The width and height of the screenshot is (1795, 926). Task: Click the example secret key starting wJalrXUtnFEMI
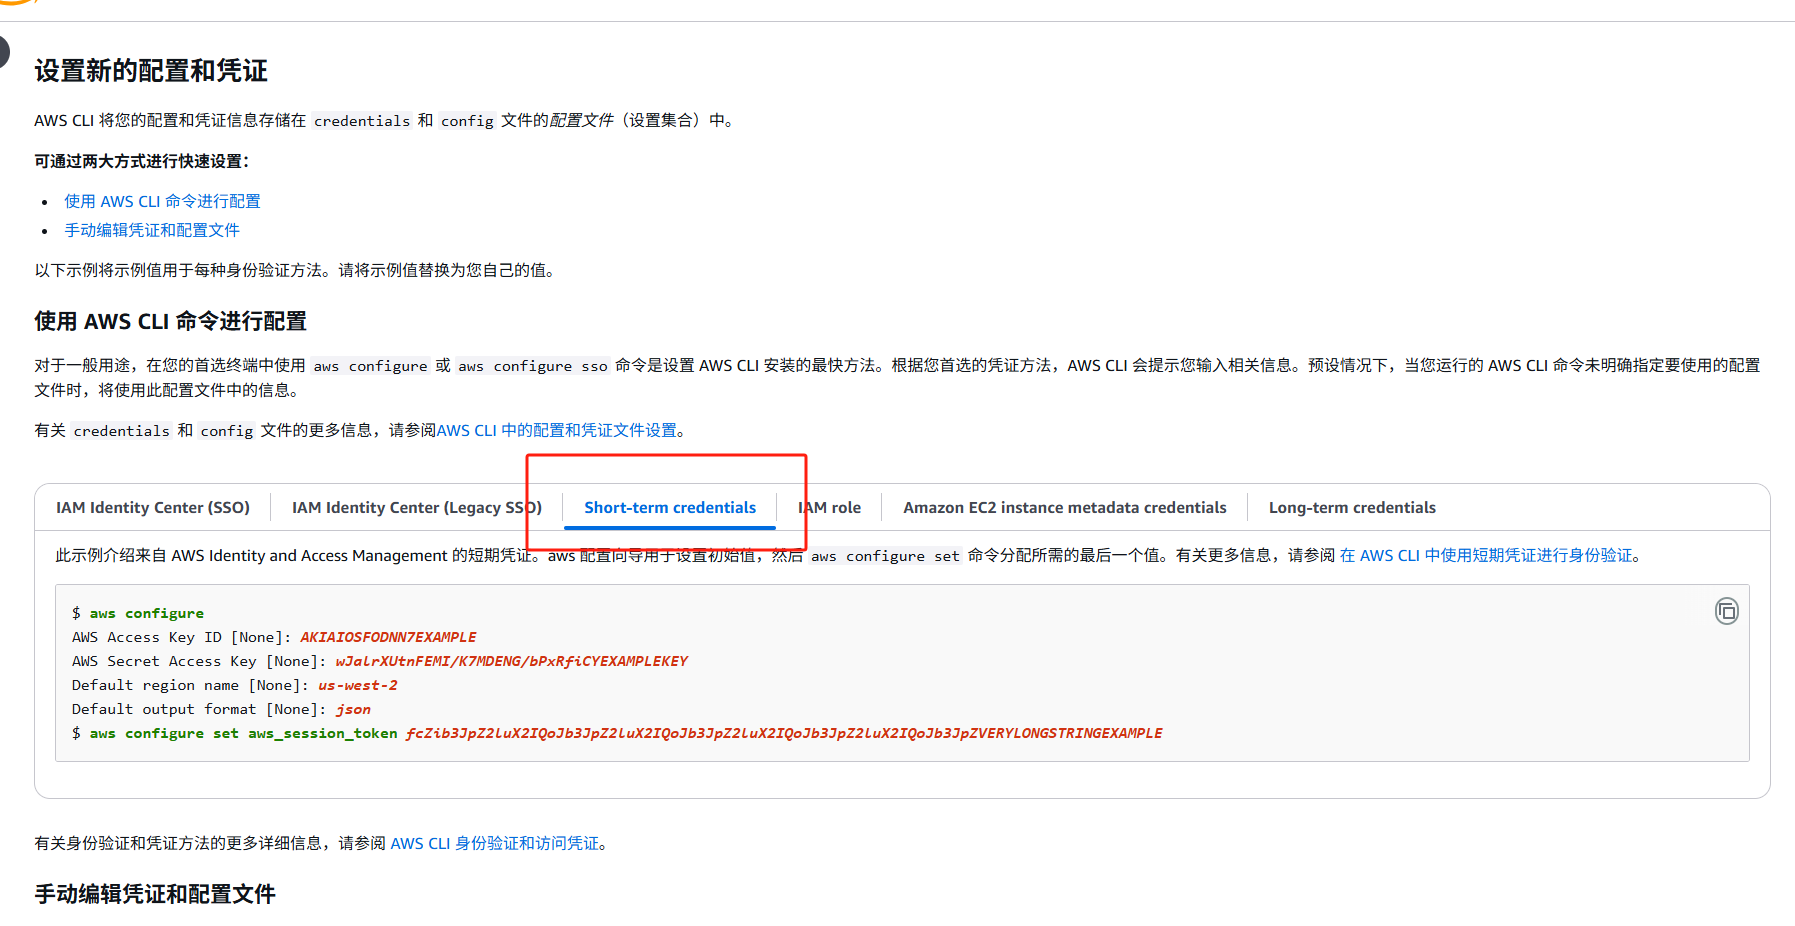point(512,661)
